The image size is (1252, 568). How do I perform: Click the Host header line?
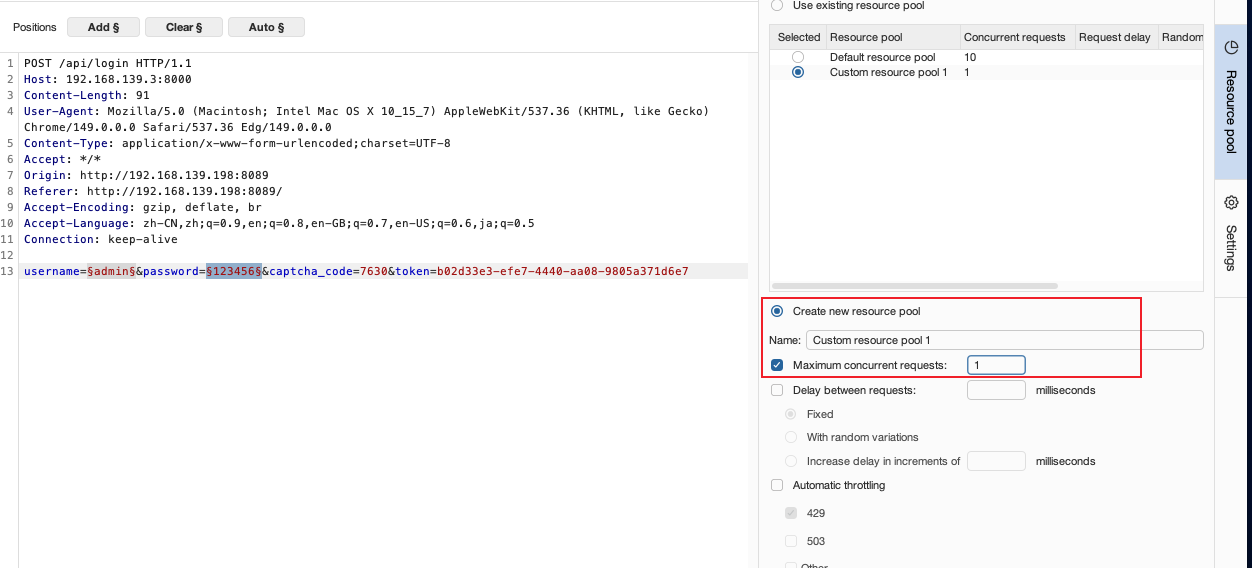click(x=108, y=79)
